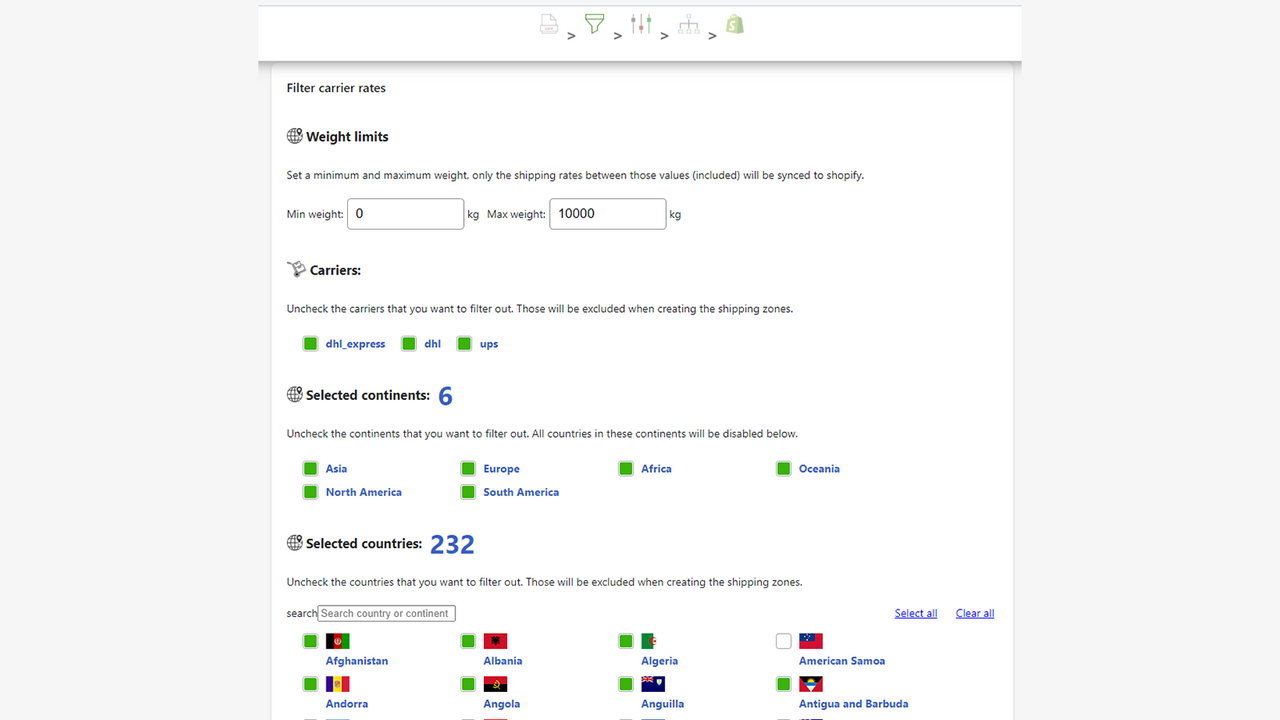Viewport: 1280px width, 720px height.
Task: Click the Afghanistan country name
Action: [357, 661]
